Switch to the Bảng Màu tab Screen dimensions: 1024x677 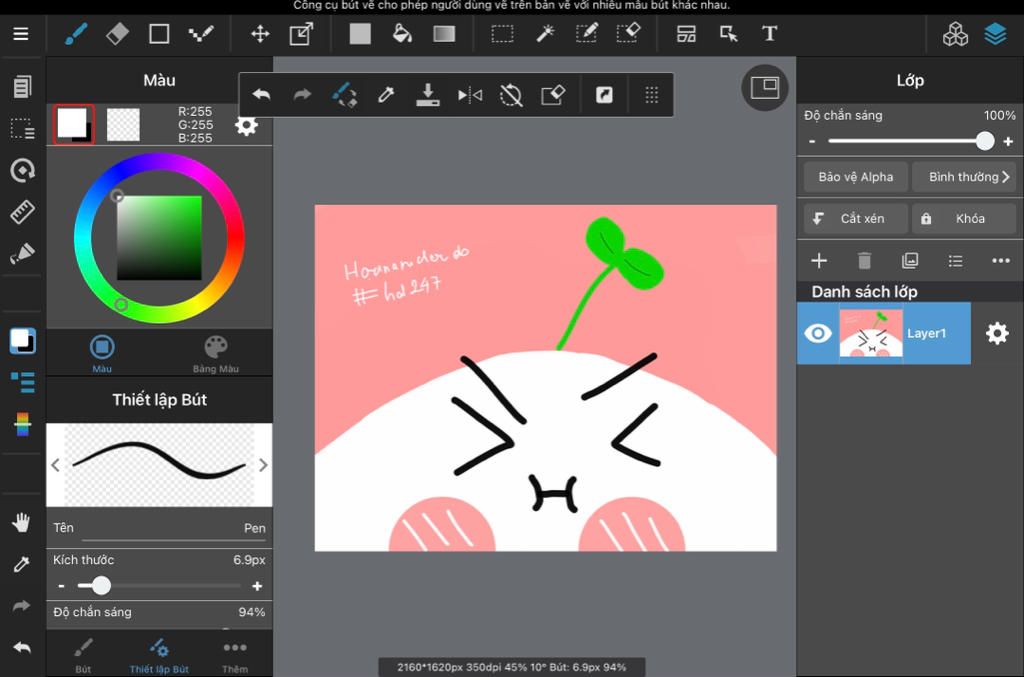click(x=216, y=354)
